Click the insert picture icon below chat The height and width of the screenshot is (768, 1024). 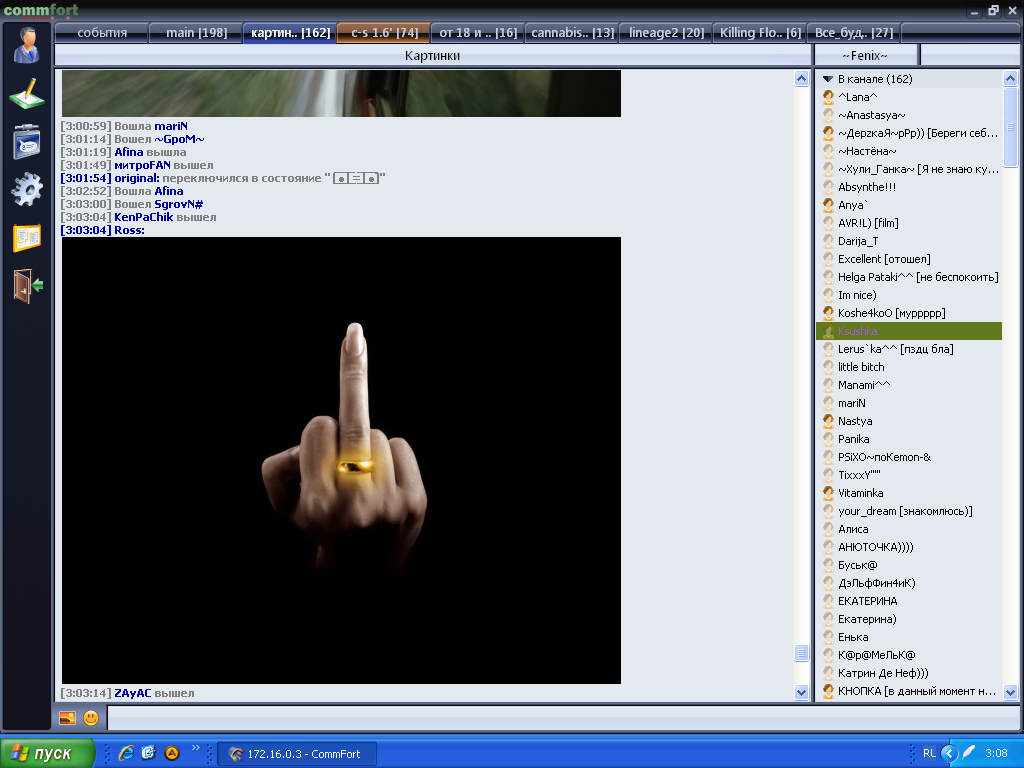(x=68, y=718)
